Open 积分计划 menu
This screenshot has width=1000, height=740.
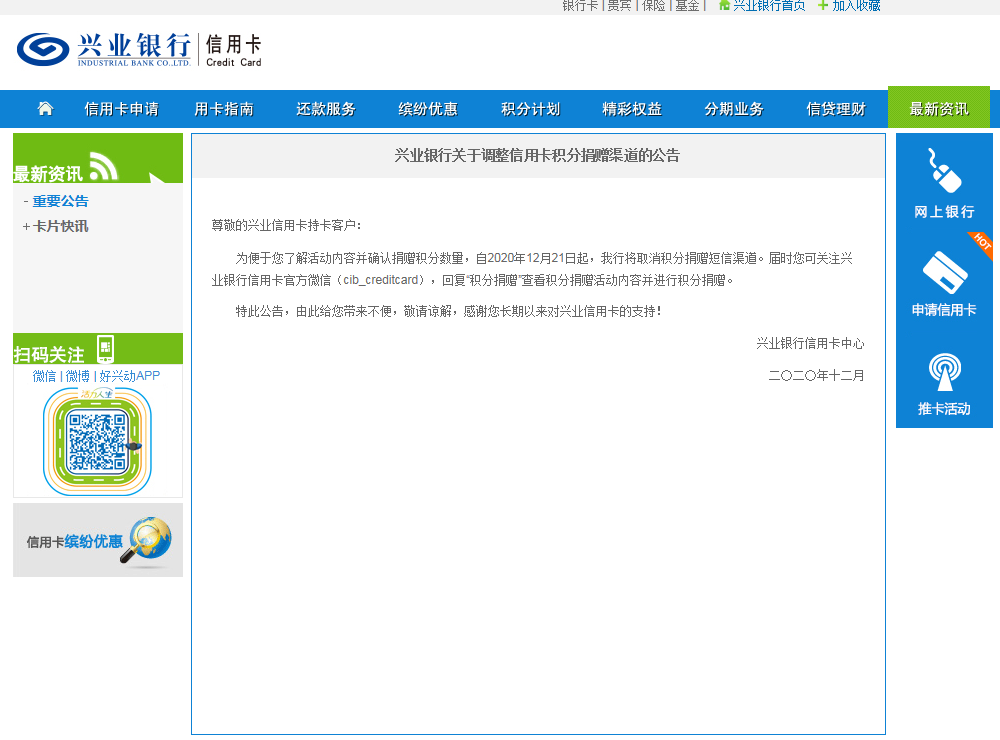point(530,109)
